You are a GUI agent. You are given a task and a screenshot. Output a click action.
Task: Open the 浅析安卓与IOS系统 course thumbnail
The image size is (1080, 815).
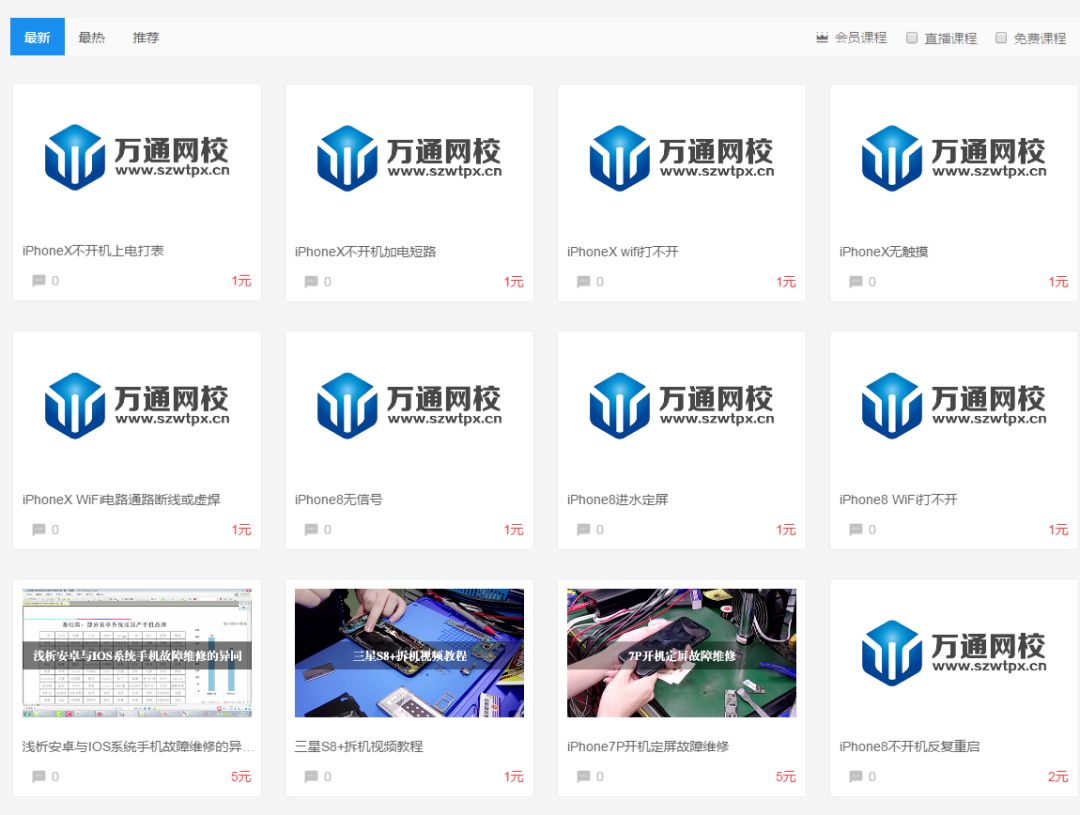tap(137, 653)
